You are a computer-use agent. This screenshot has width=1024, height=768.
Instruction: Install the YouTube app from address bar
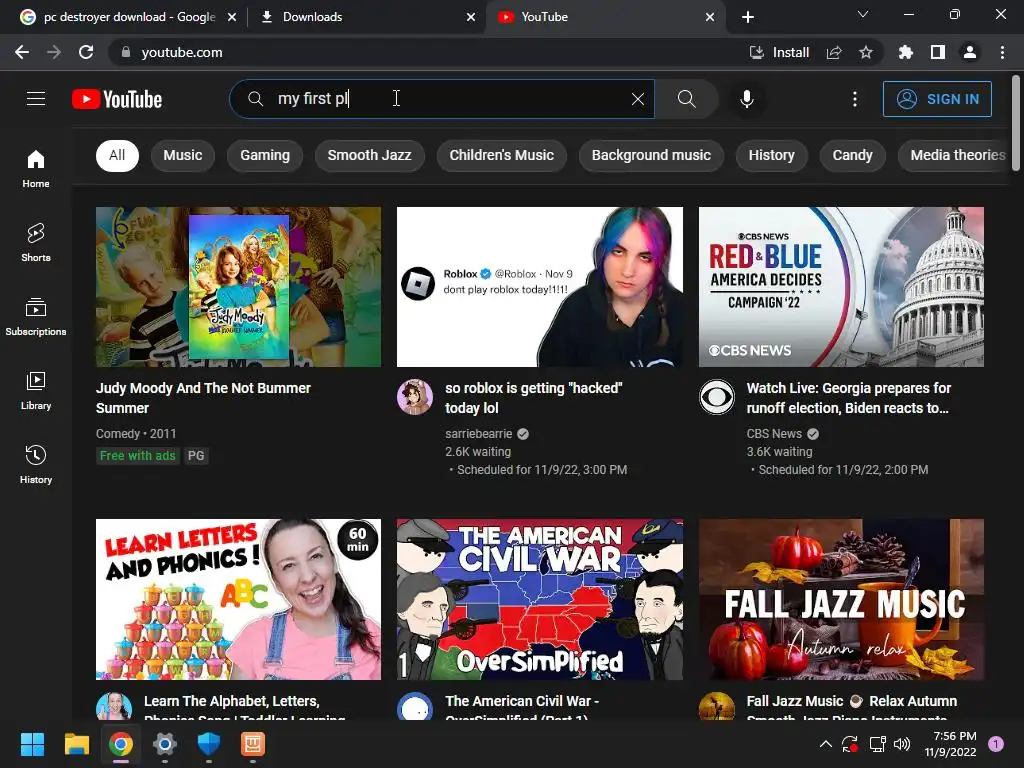[779, 52]
